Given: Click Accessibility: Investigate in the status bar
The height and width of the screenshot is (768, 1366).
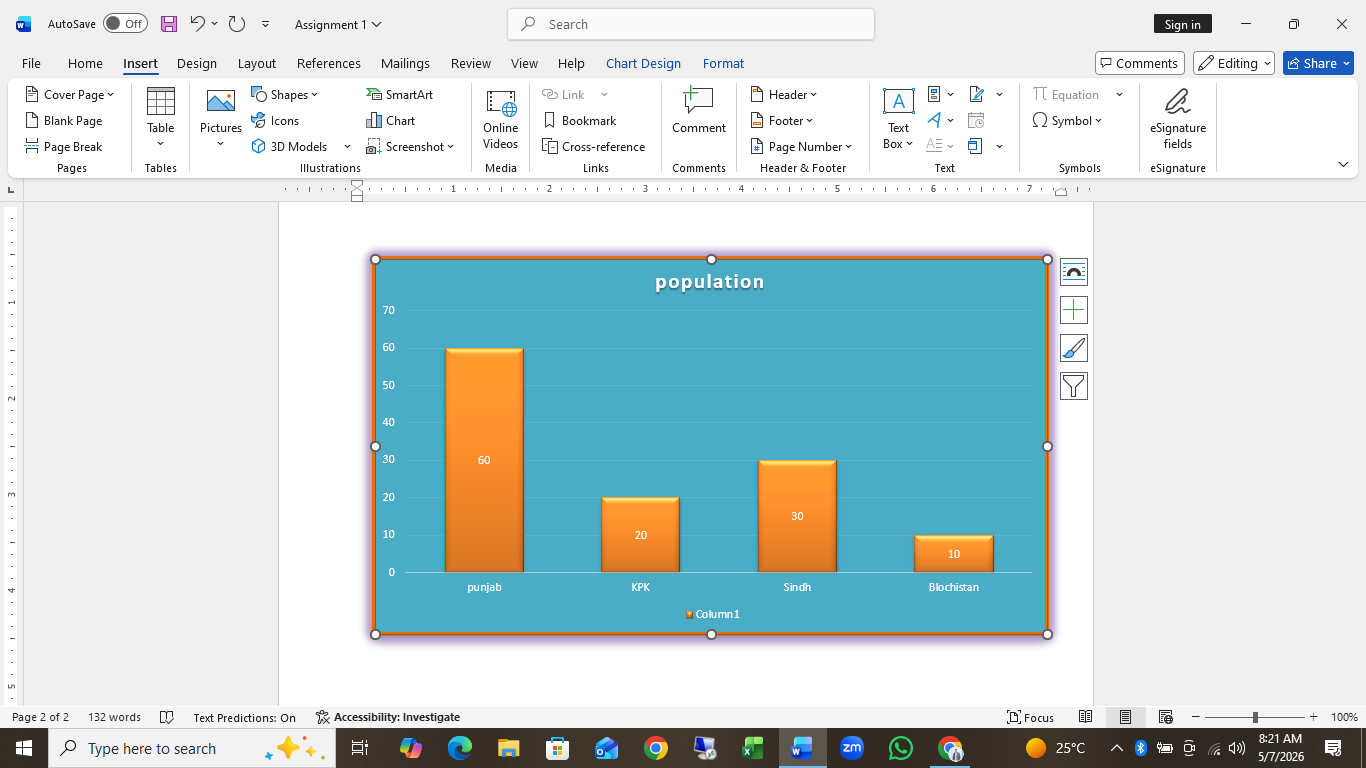Looking at the screenshot, I should 388,717.
